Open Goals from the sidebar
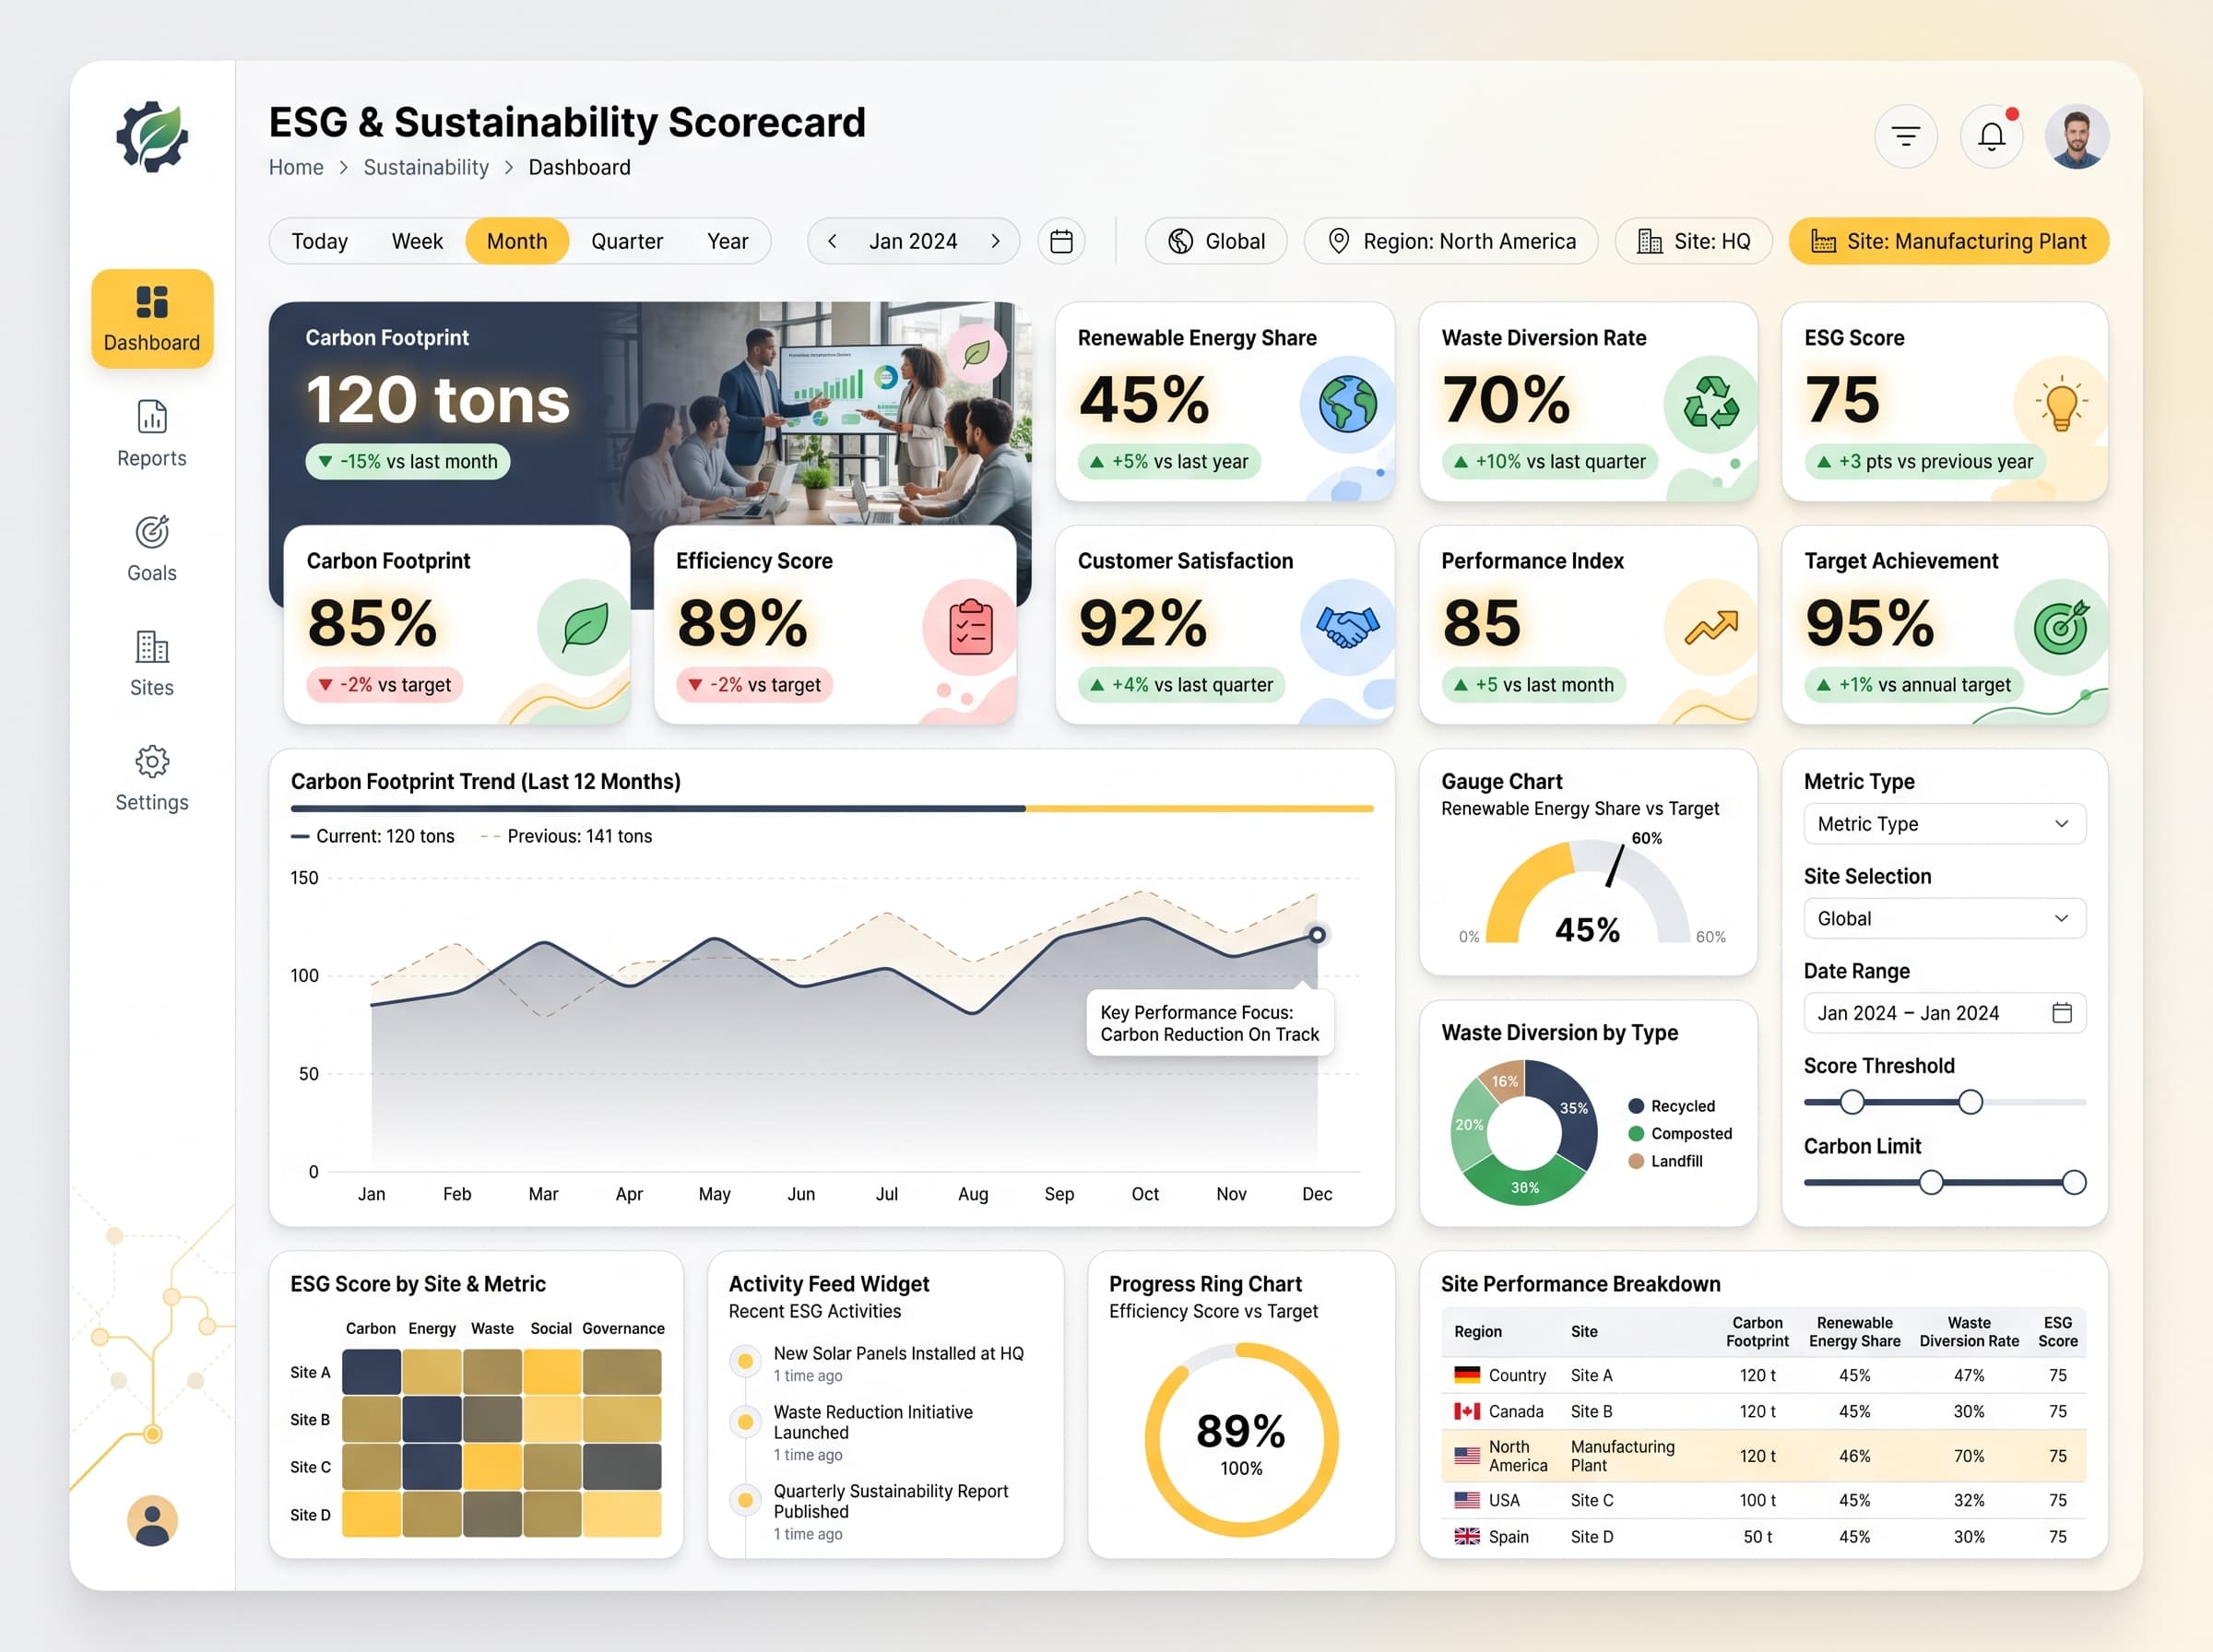 click(x=152, y=549)
